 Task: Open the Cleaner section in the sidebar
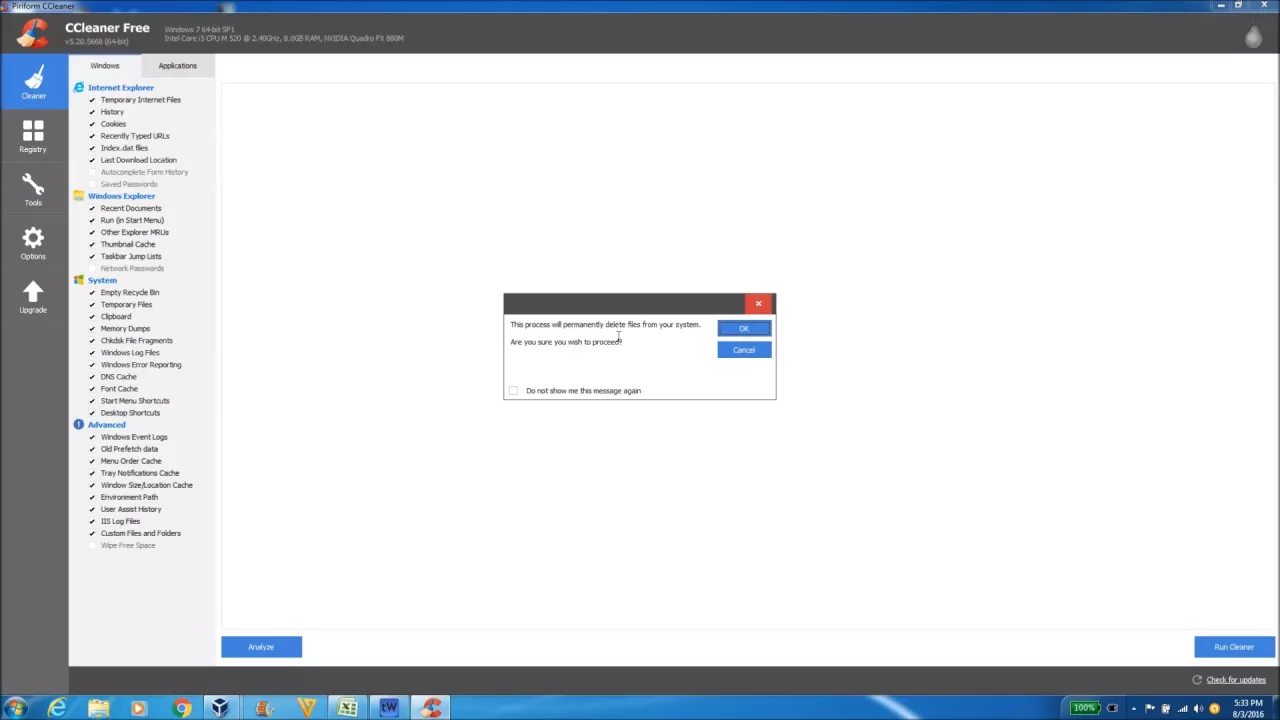click(33, 81)
